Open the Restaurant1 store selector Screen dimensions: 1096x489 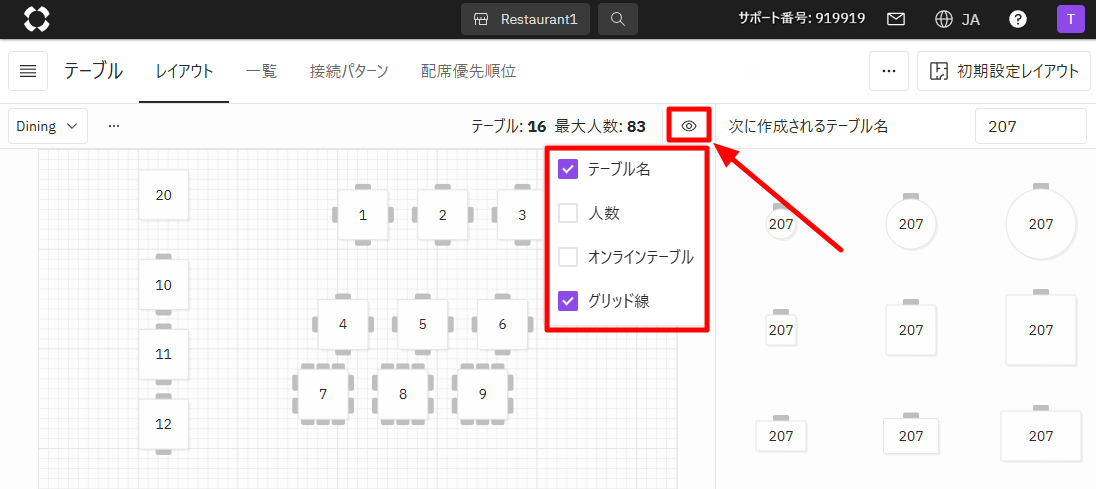(525, 19)
